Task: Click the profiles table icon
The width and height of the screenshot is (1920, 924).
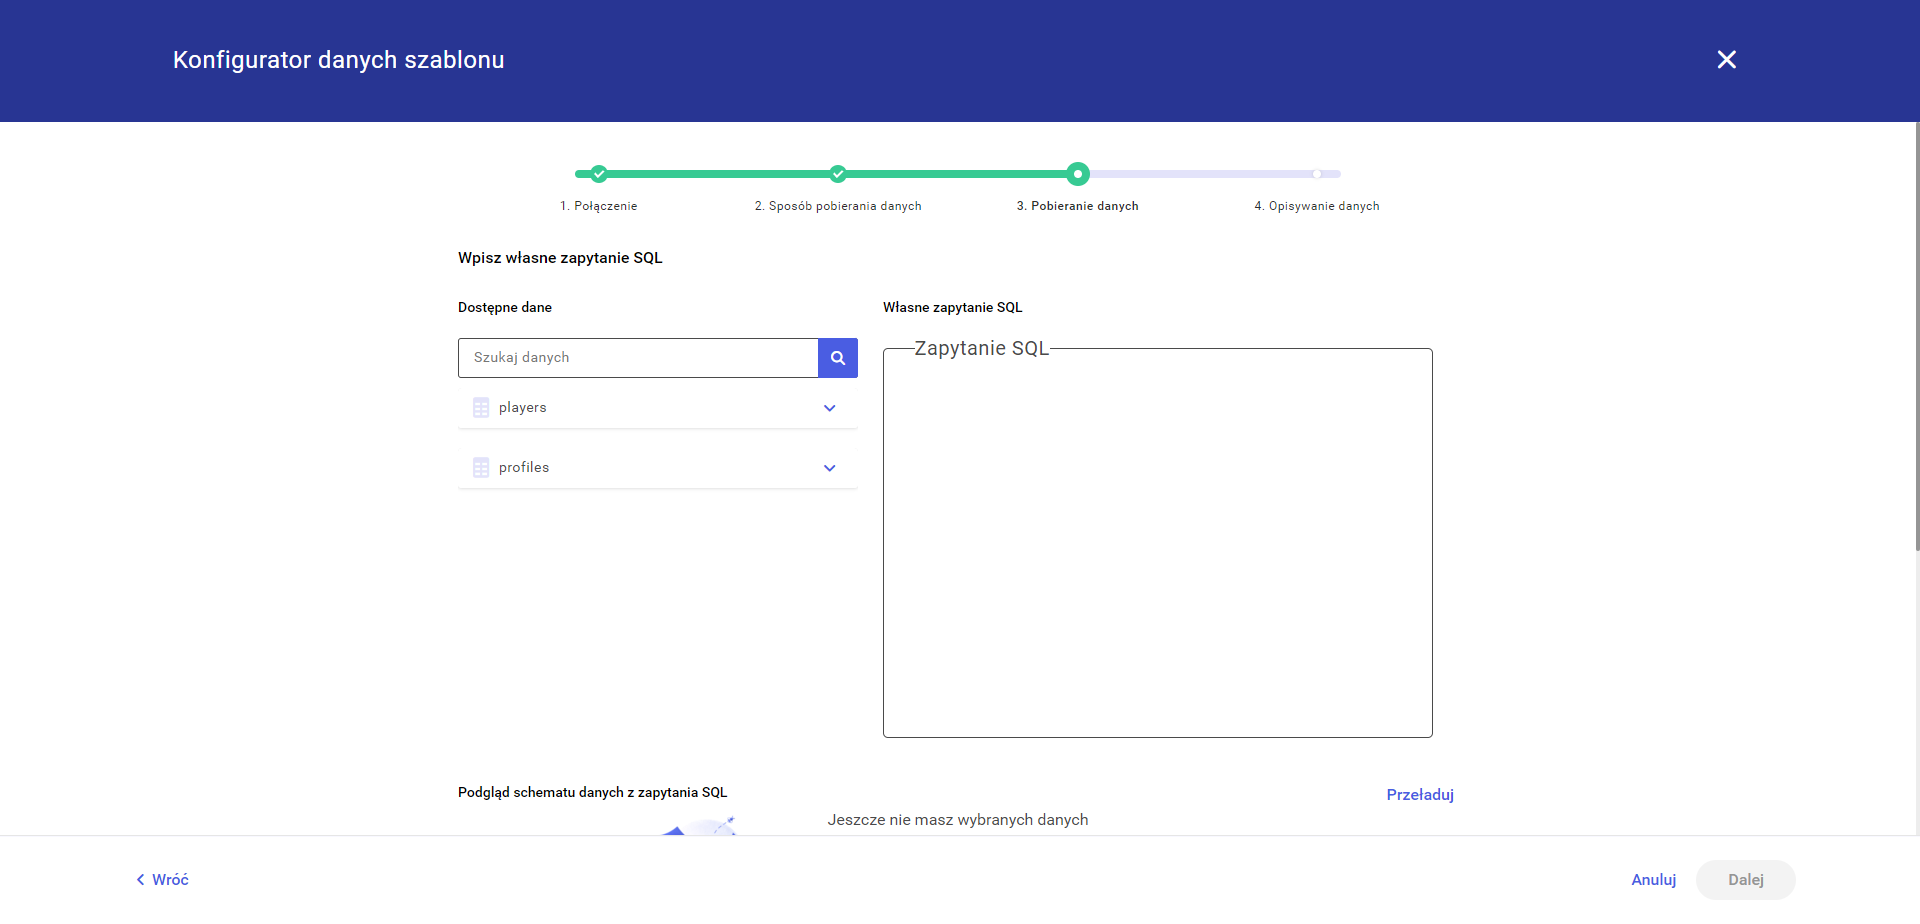Action: click(481, 468)
